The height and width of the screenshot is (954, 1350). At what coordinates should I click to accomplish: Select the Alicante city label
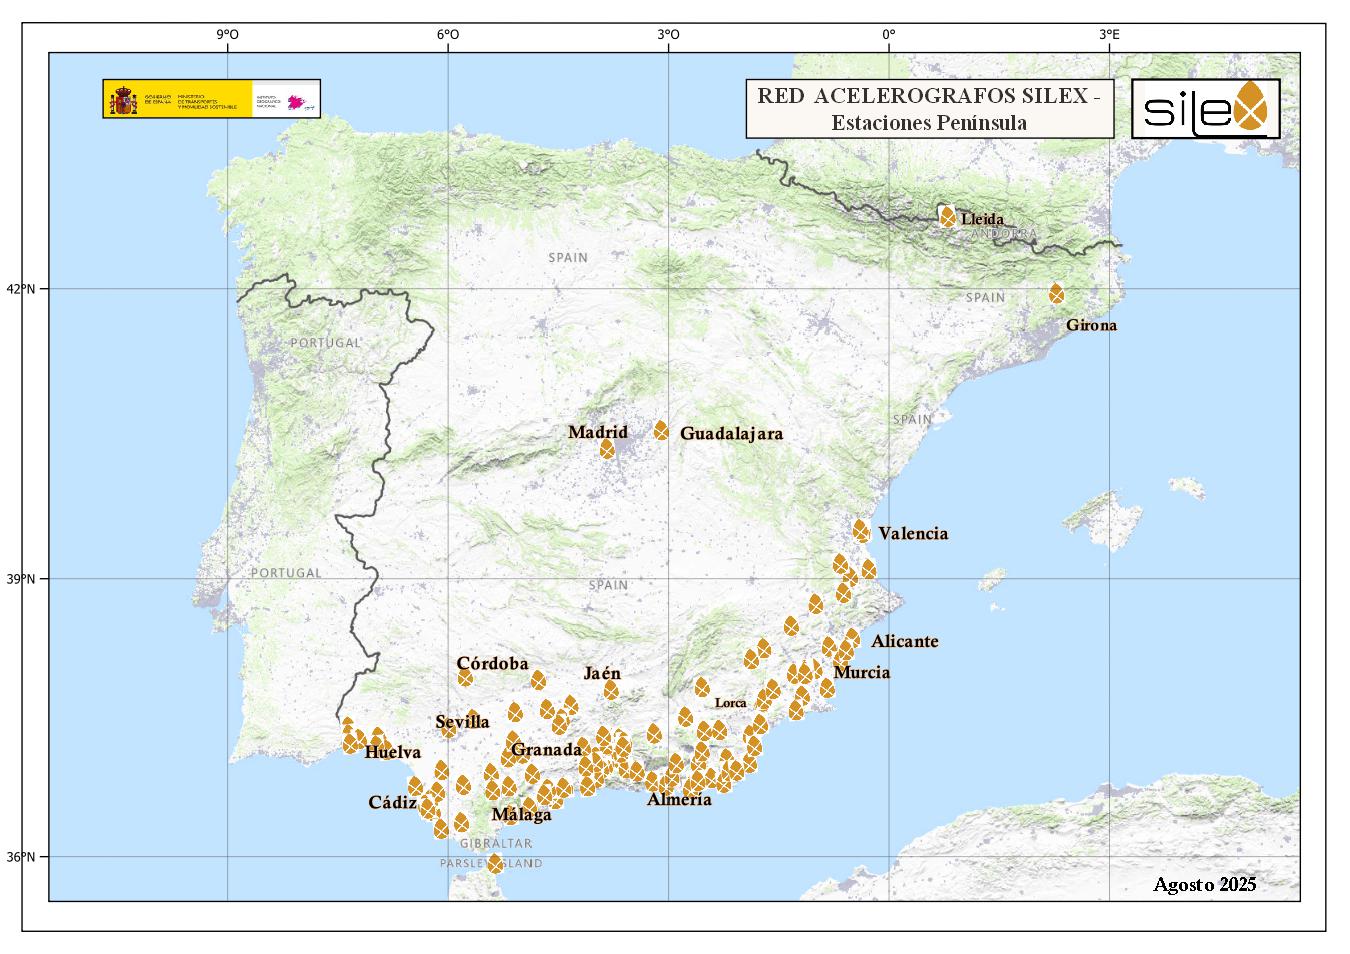[904, 641]
